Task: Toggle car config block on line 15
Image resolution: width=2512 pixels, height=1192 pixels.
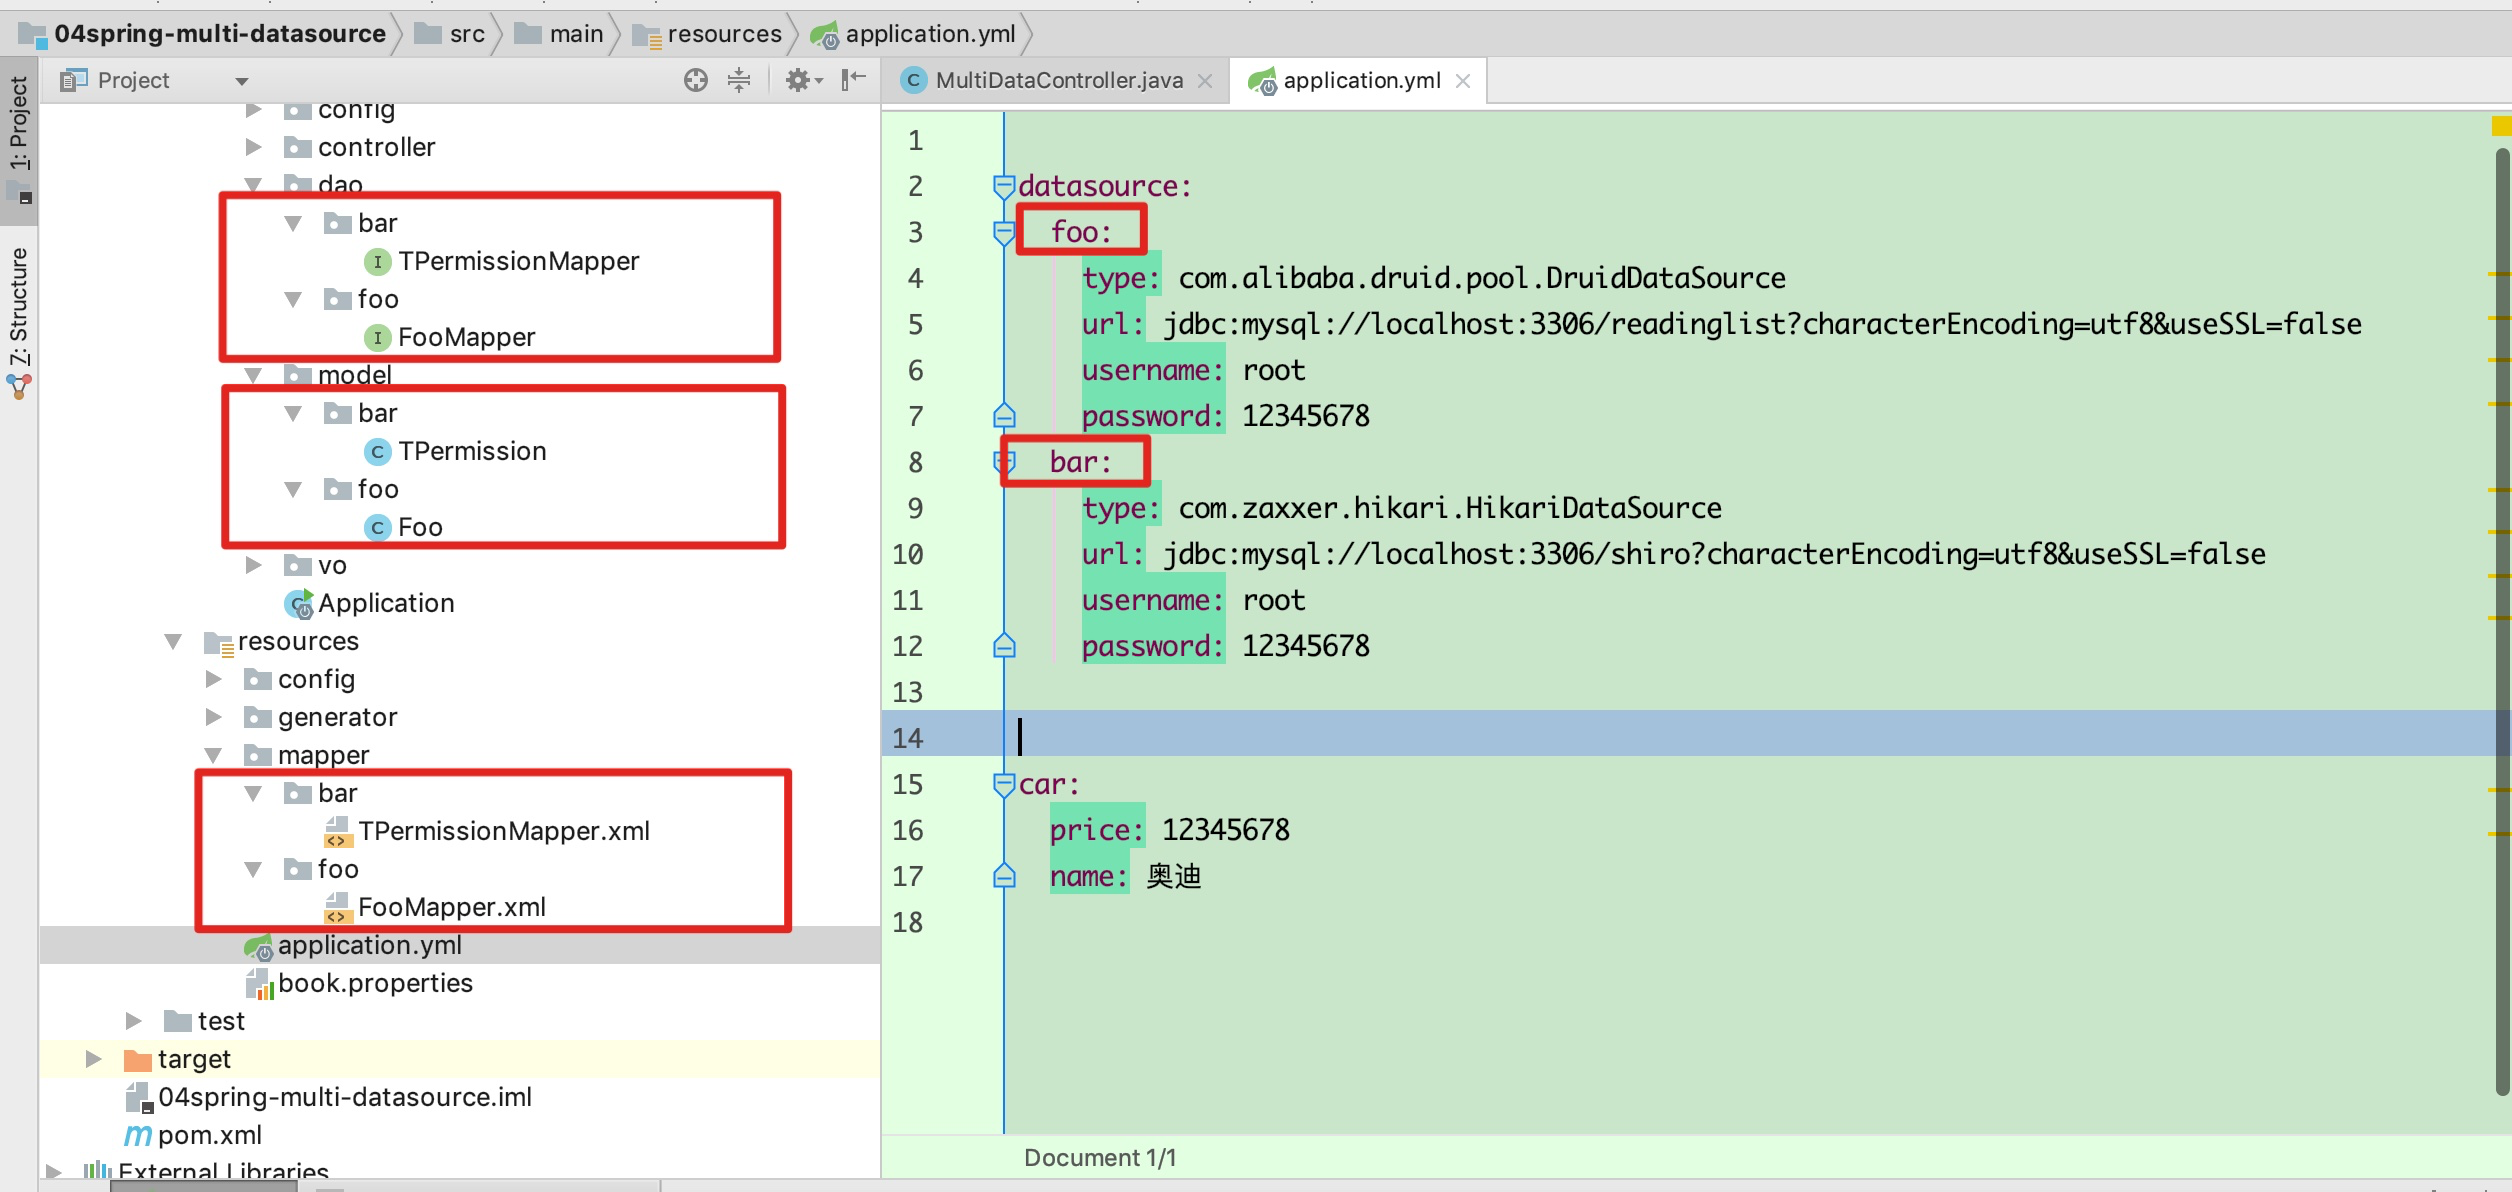Action: 1004,782
